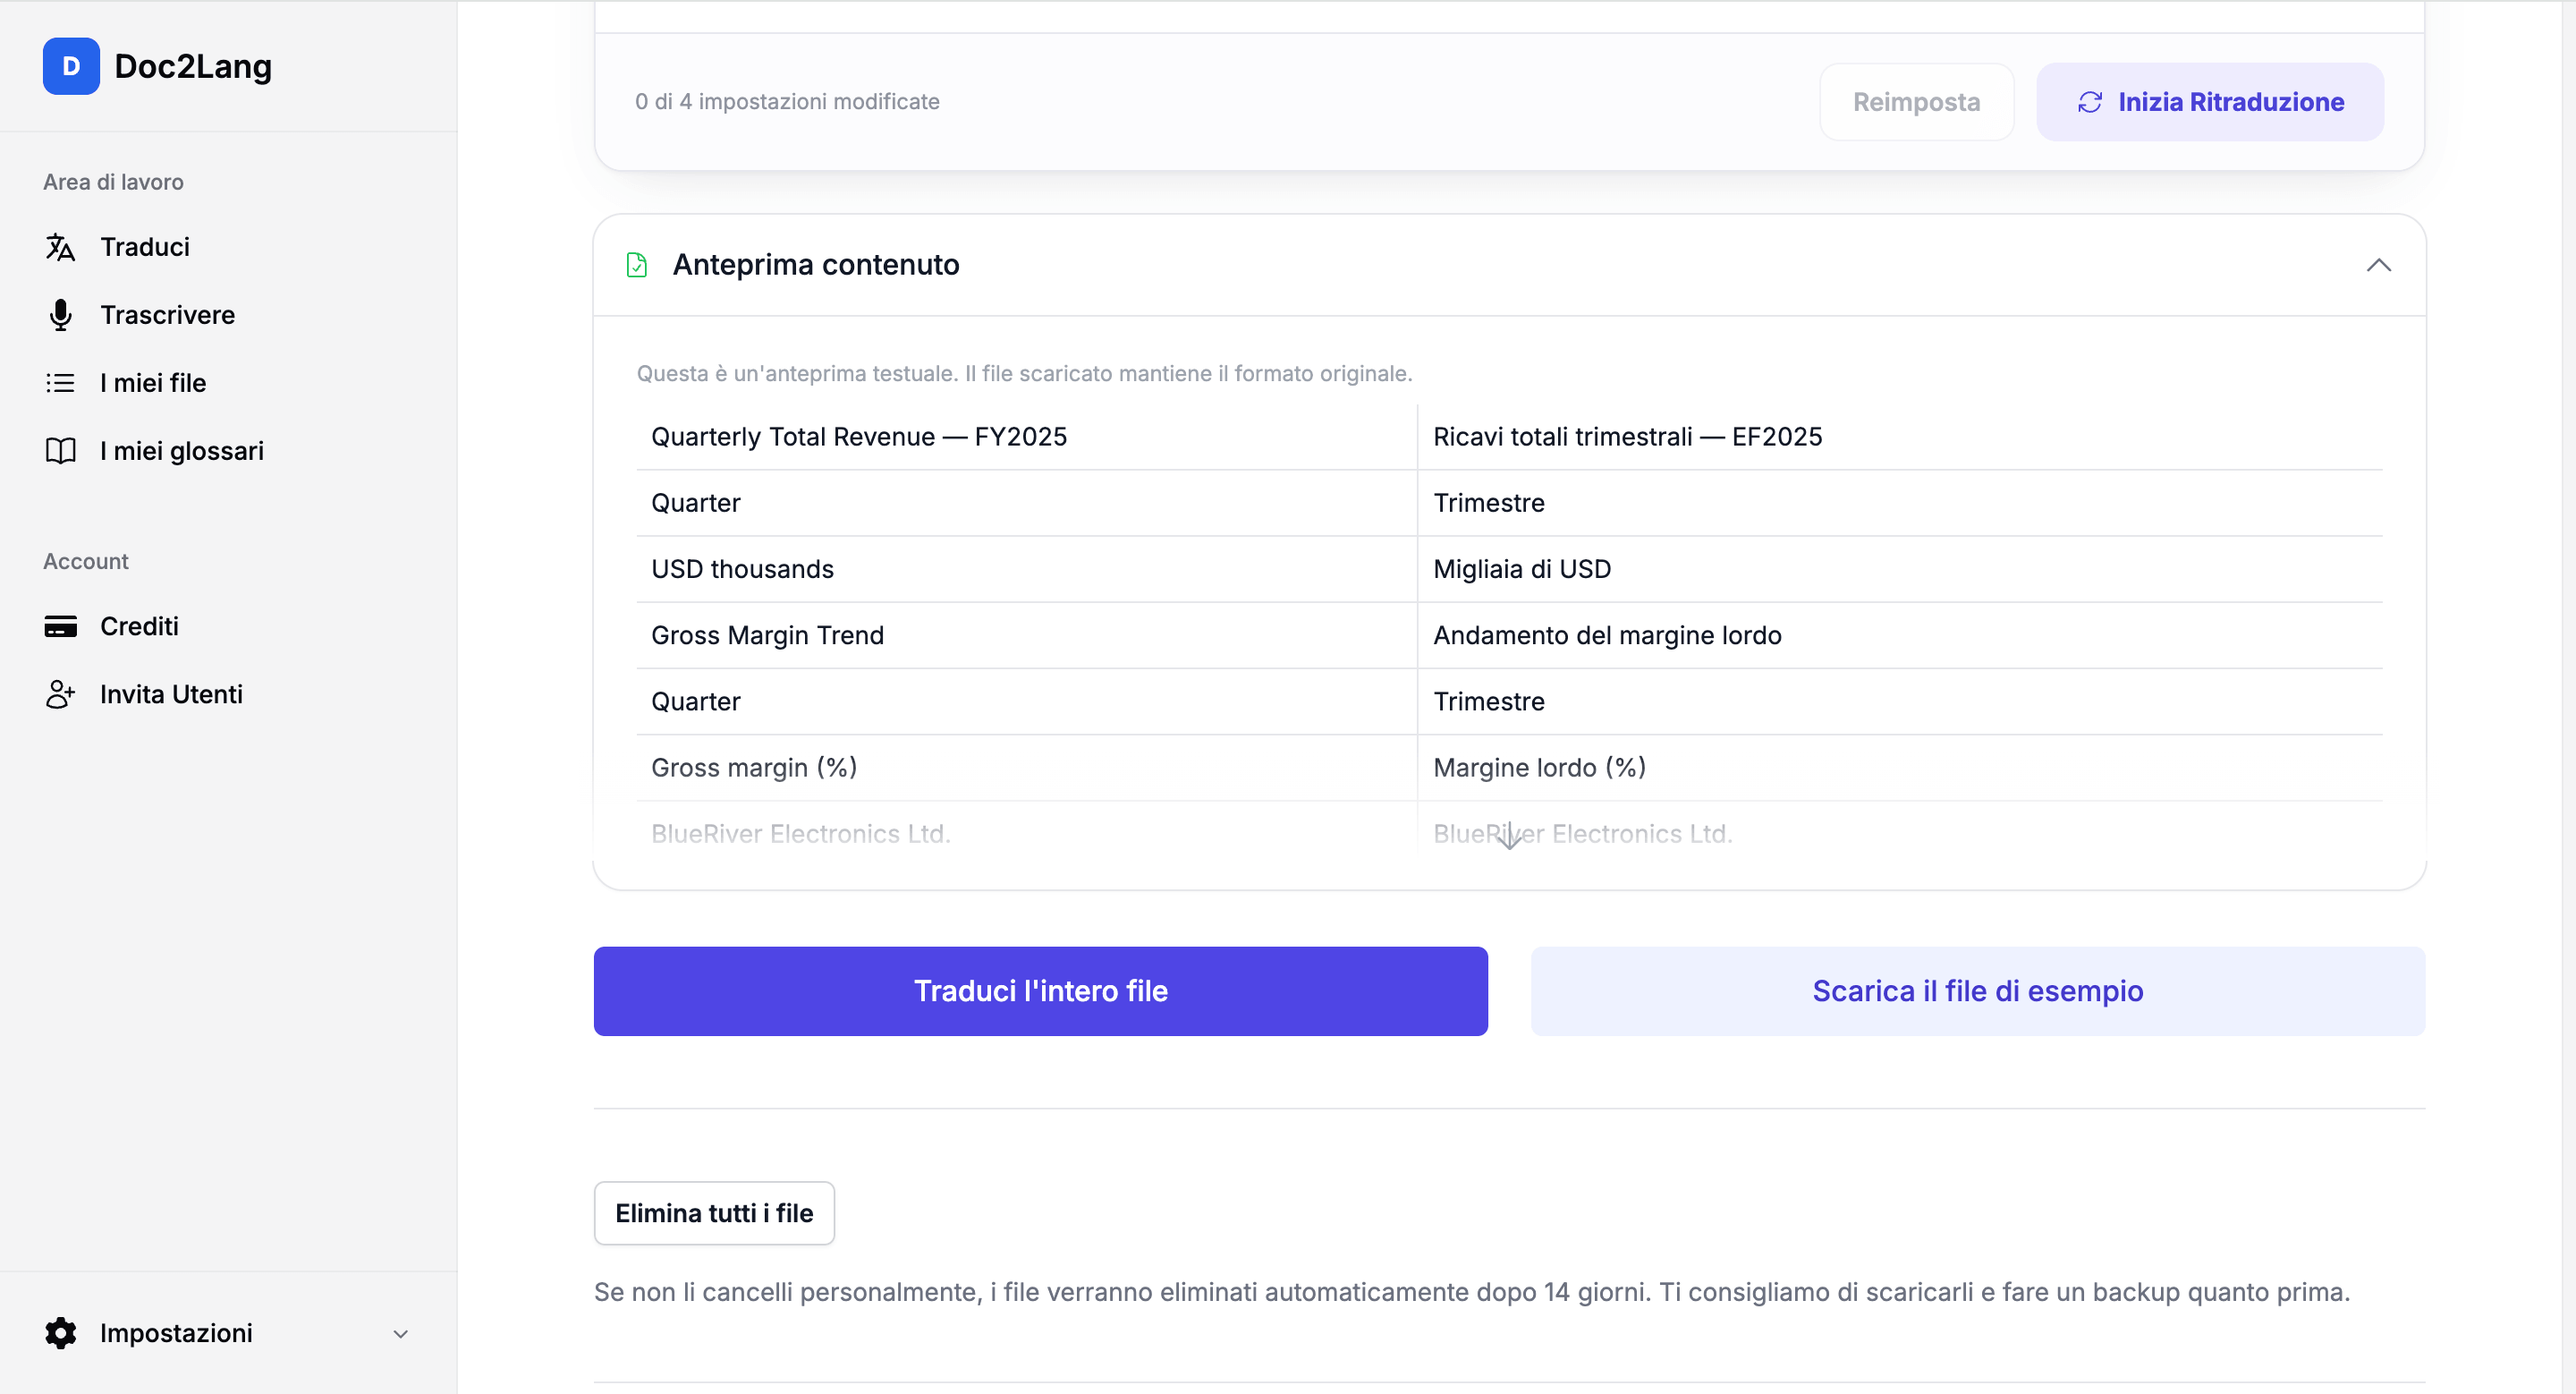The width and height of the screenshot is (2576, 1394).
Task: Click the I miei glossari book icon
Action: click(60, 451)
